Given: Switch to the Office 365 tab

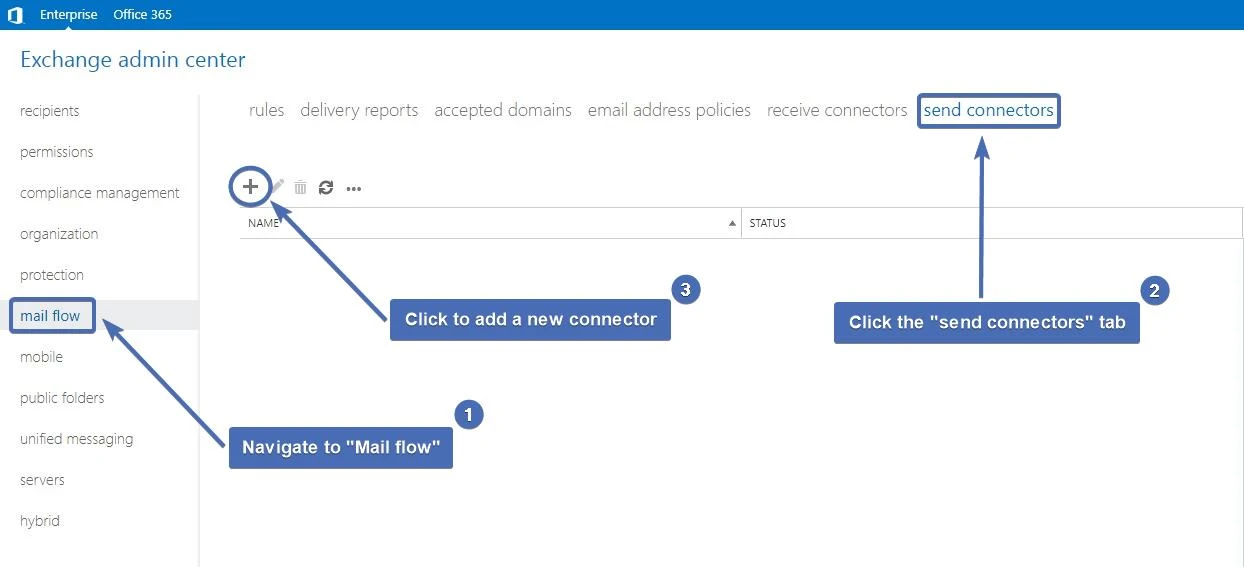Looking at the screenshot, I should pos(142,15).
